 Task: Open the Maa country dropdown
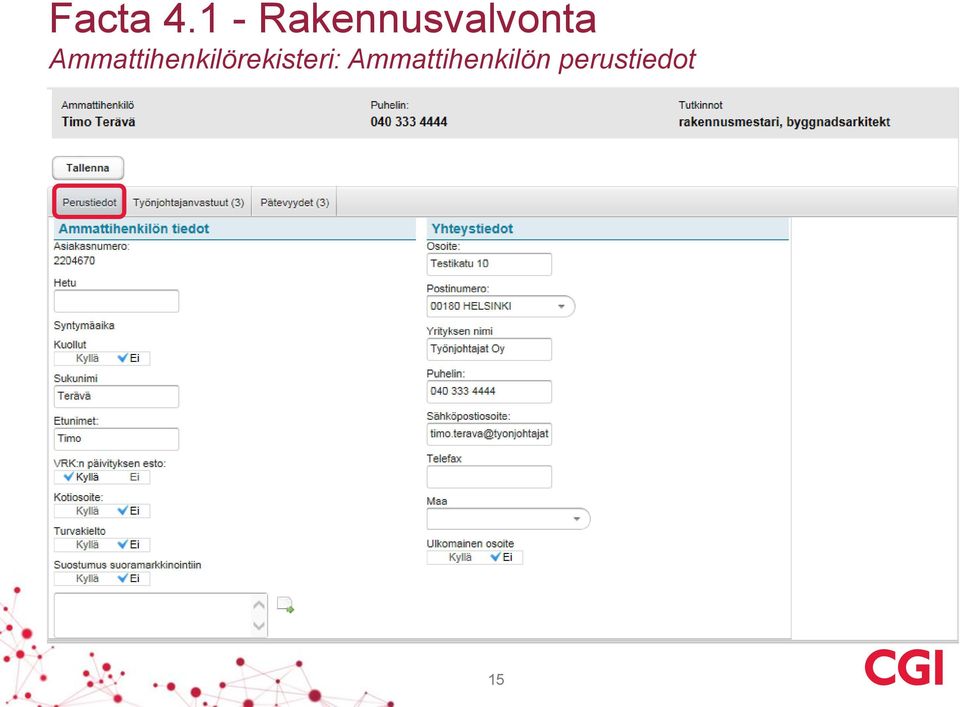tap(508, 519)
